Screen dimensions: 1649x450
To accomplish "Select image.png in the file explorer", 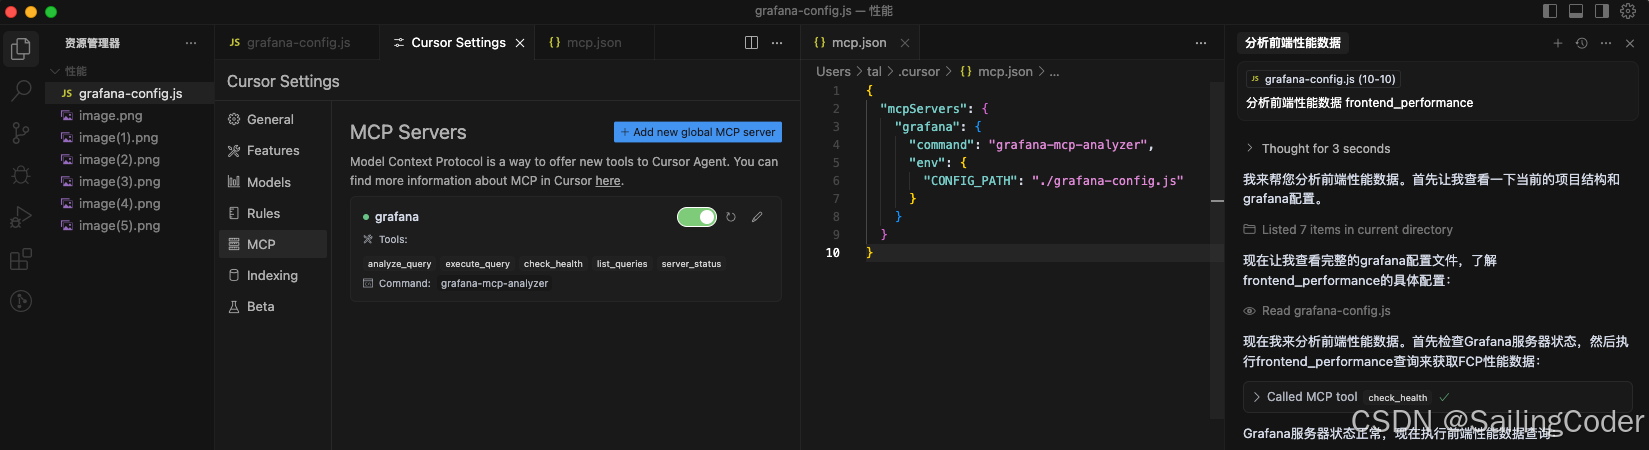I will [x=130, y=115].
